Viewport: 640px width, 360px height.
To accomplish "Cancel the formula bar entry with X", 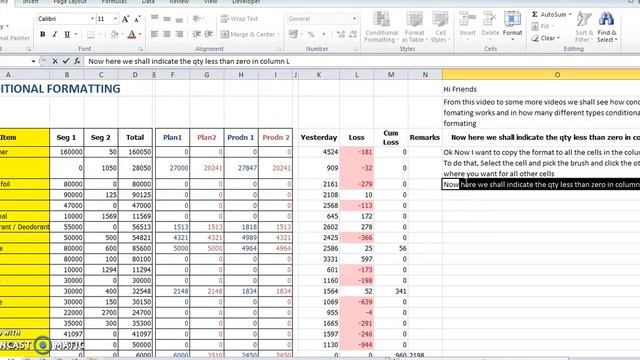I will [55, 61].
